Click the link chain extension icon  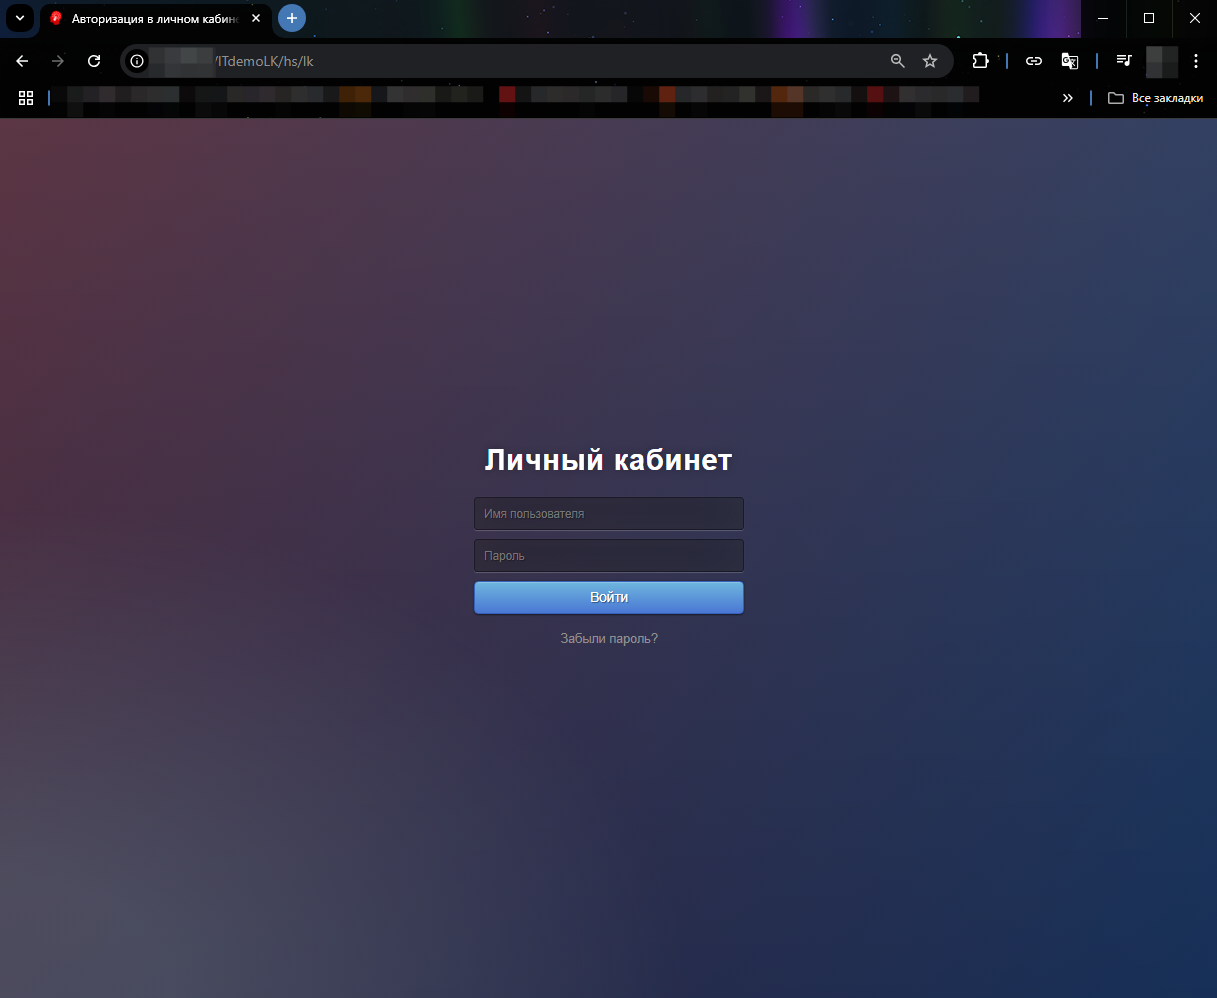pos(1034,61)
